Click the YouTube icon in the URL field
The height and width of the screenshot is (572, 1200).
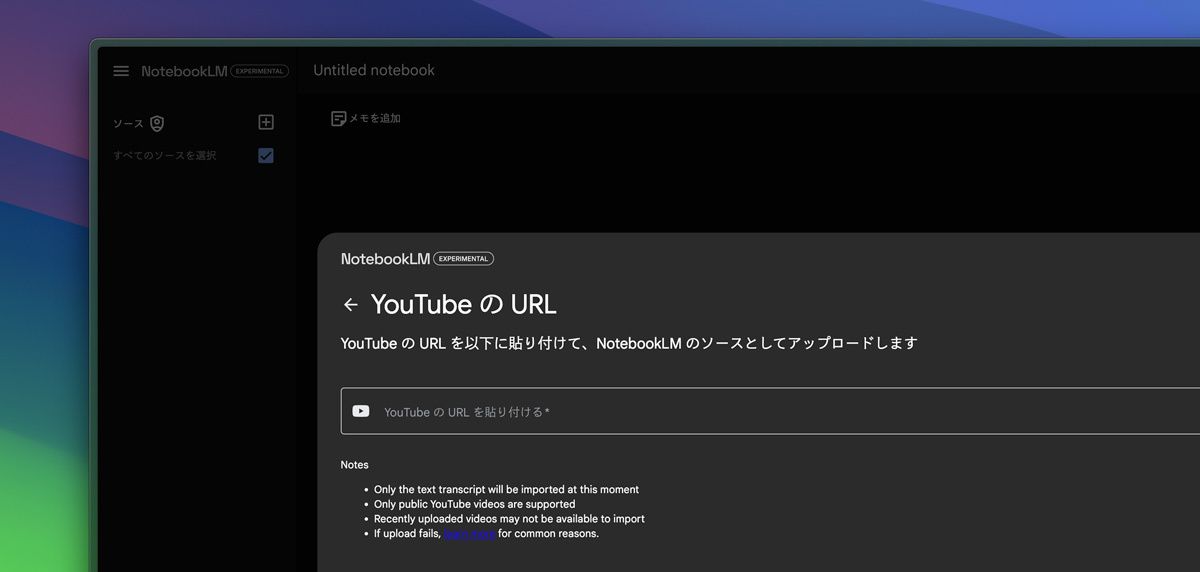(x=361, y=411)
